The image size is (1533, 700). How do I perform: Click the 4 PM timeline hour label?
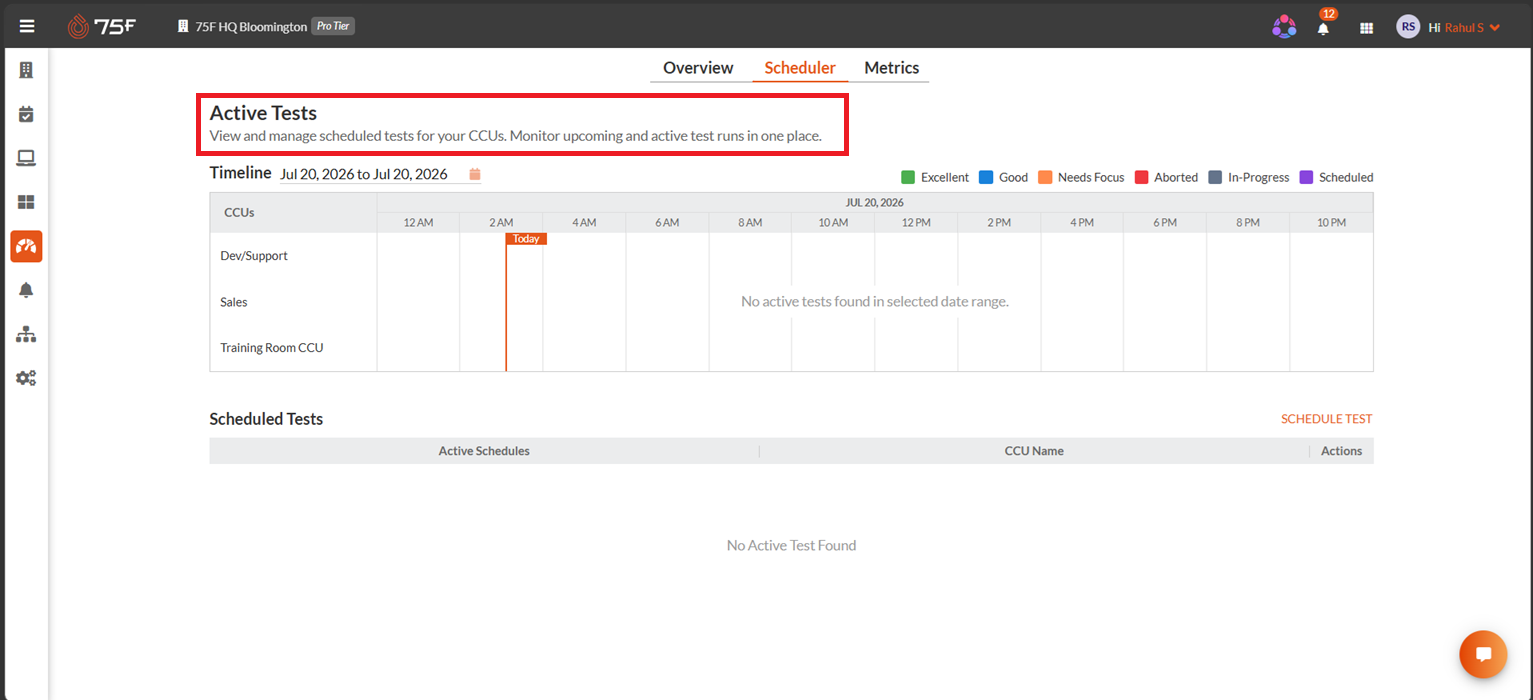(x=1081, y=222)
